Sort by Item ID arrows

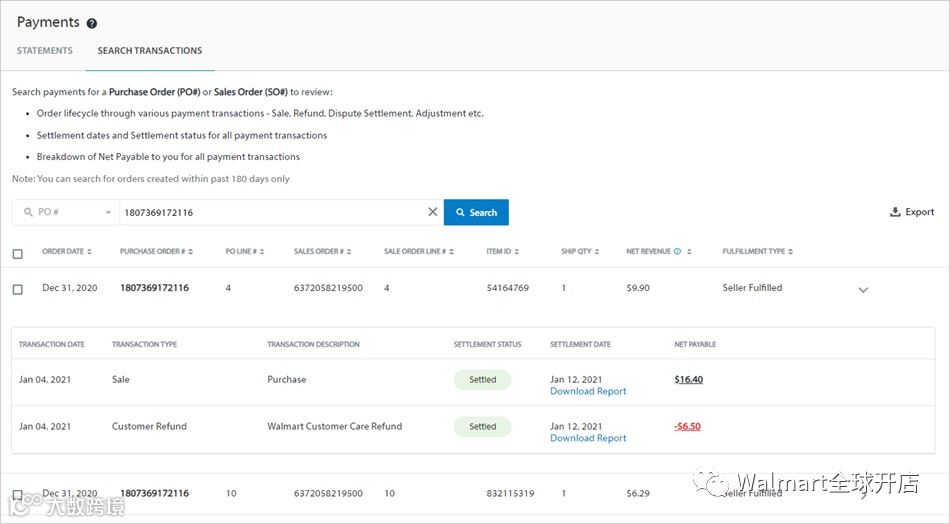(x=517, y=251)
